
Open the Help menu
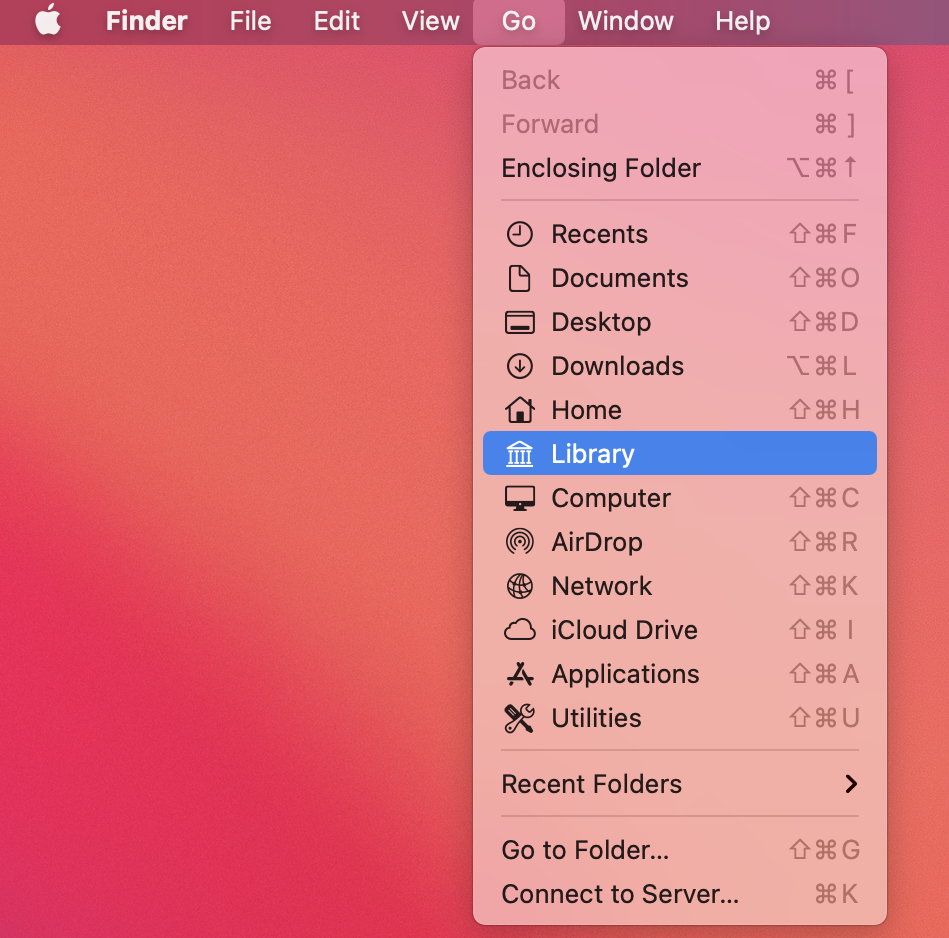pos(743,21)
